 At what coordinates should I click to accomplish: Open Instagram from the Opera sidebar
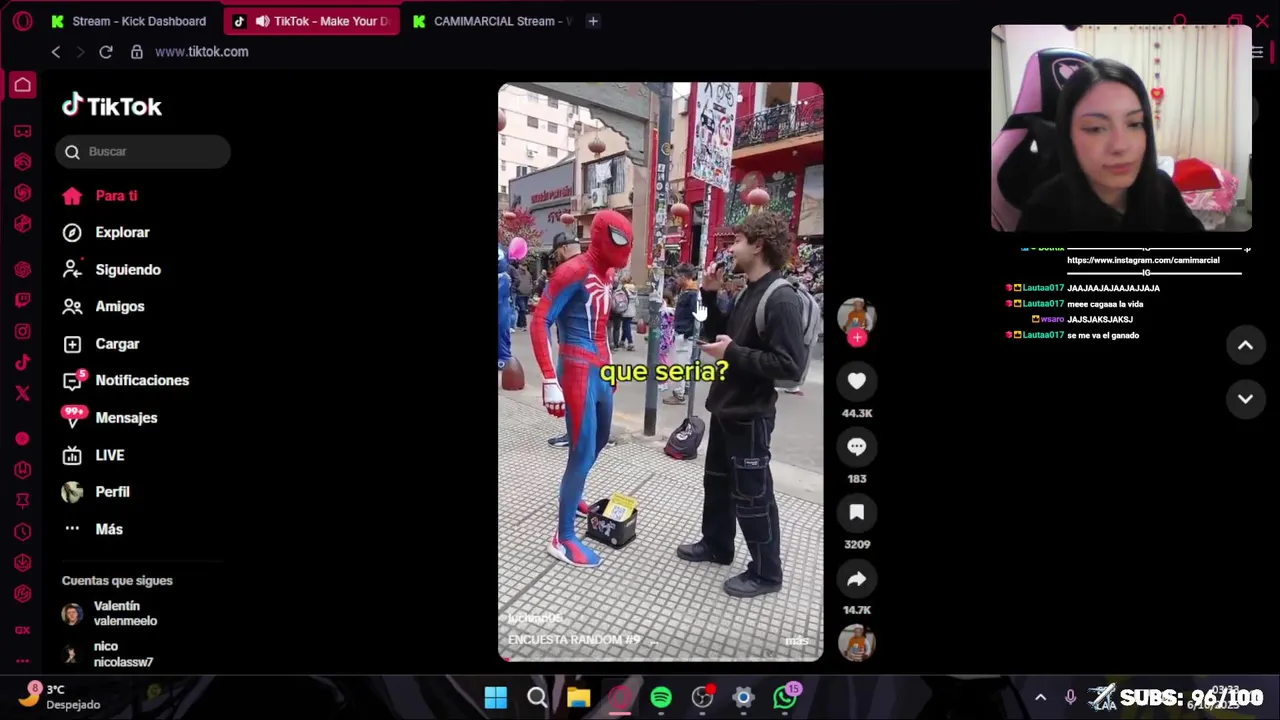(22, 331)
